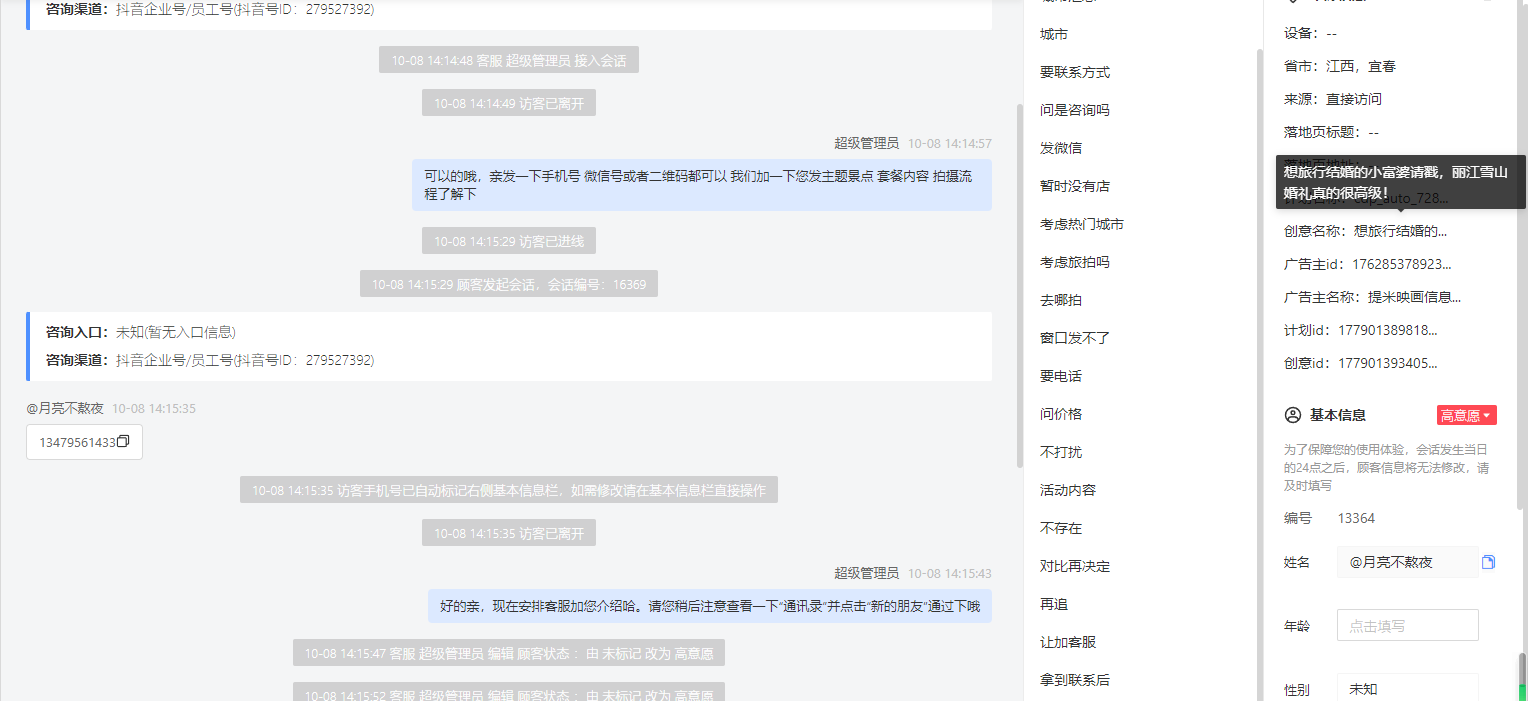Select the 发微信 quick reply

coord(1061,148)
